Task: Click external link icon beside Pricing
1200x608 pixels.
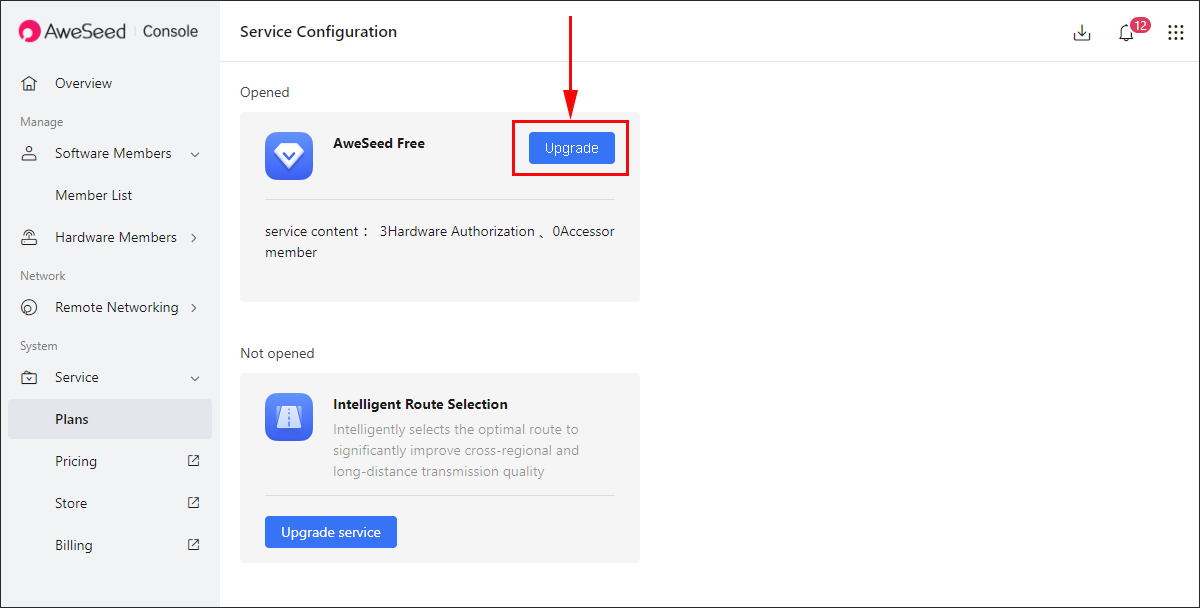Action: pos(194,461)
